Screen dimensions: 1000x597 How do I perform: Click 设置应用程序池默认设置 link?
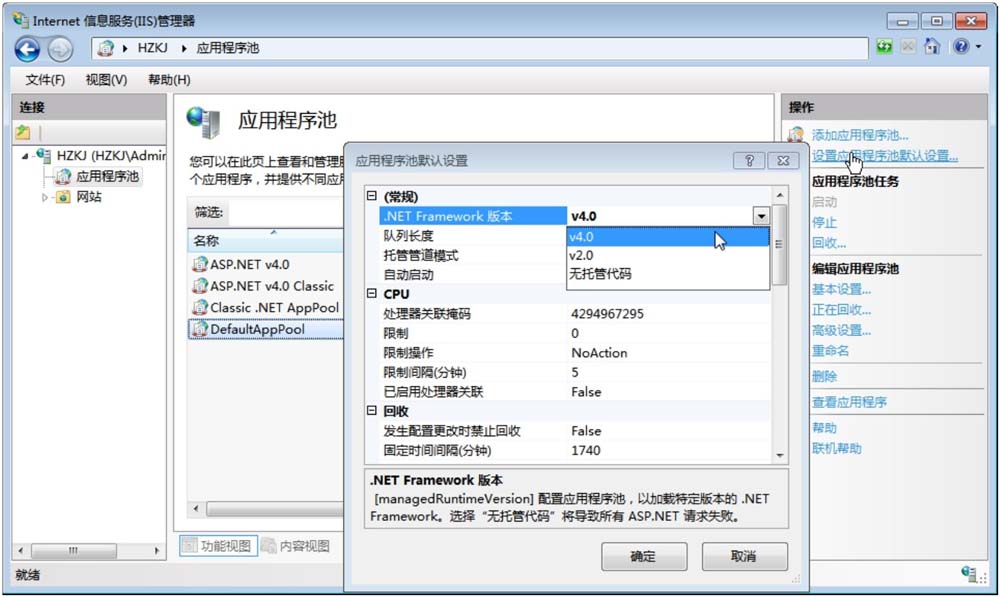(x=885, y=156)
